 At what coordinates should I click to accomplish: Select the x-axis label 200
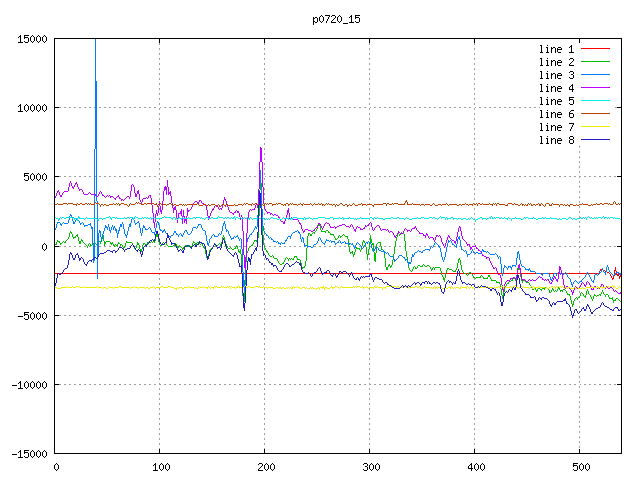(x=266, y=467)
